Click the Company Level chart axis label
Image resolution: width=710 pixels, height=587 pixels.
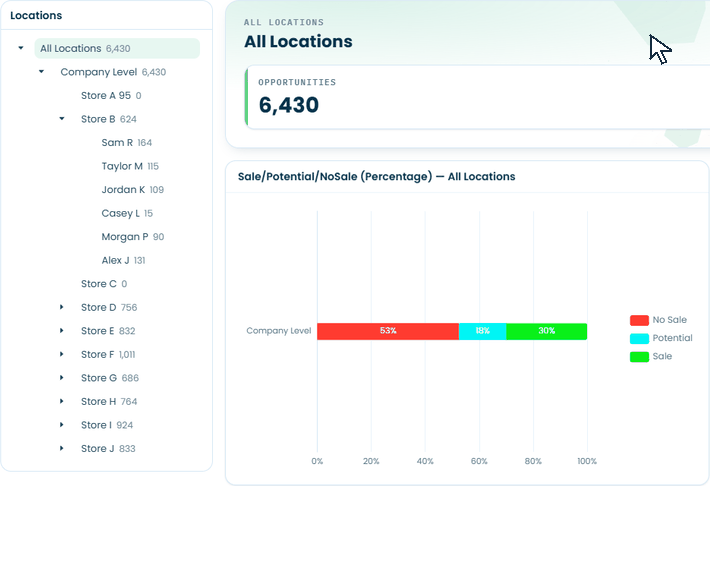click(x=278, y=331)
